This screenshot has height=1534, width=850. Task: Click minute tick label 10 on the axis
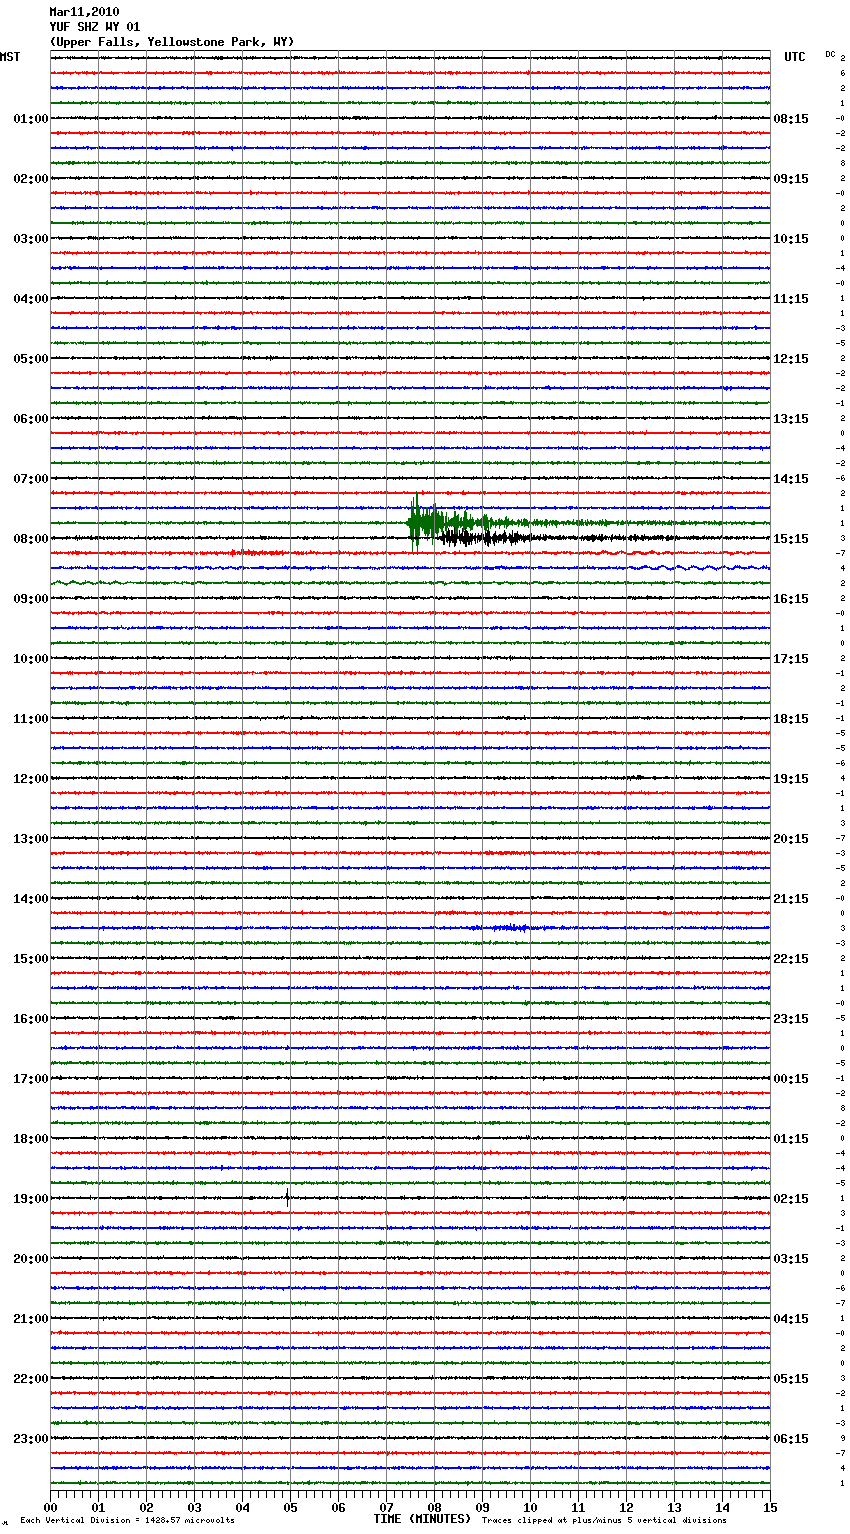(530, 1507)
